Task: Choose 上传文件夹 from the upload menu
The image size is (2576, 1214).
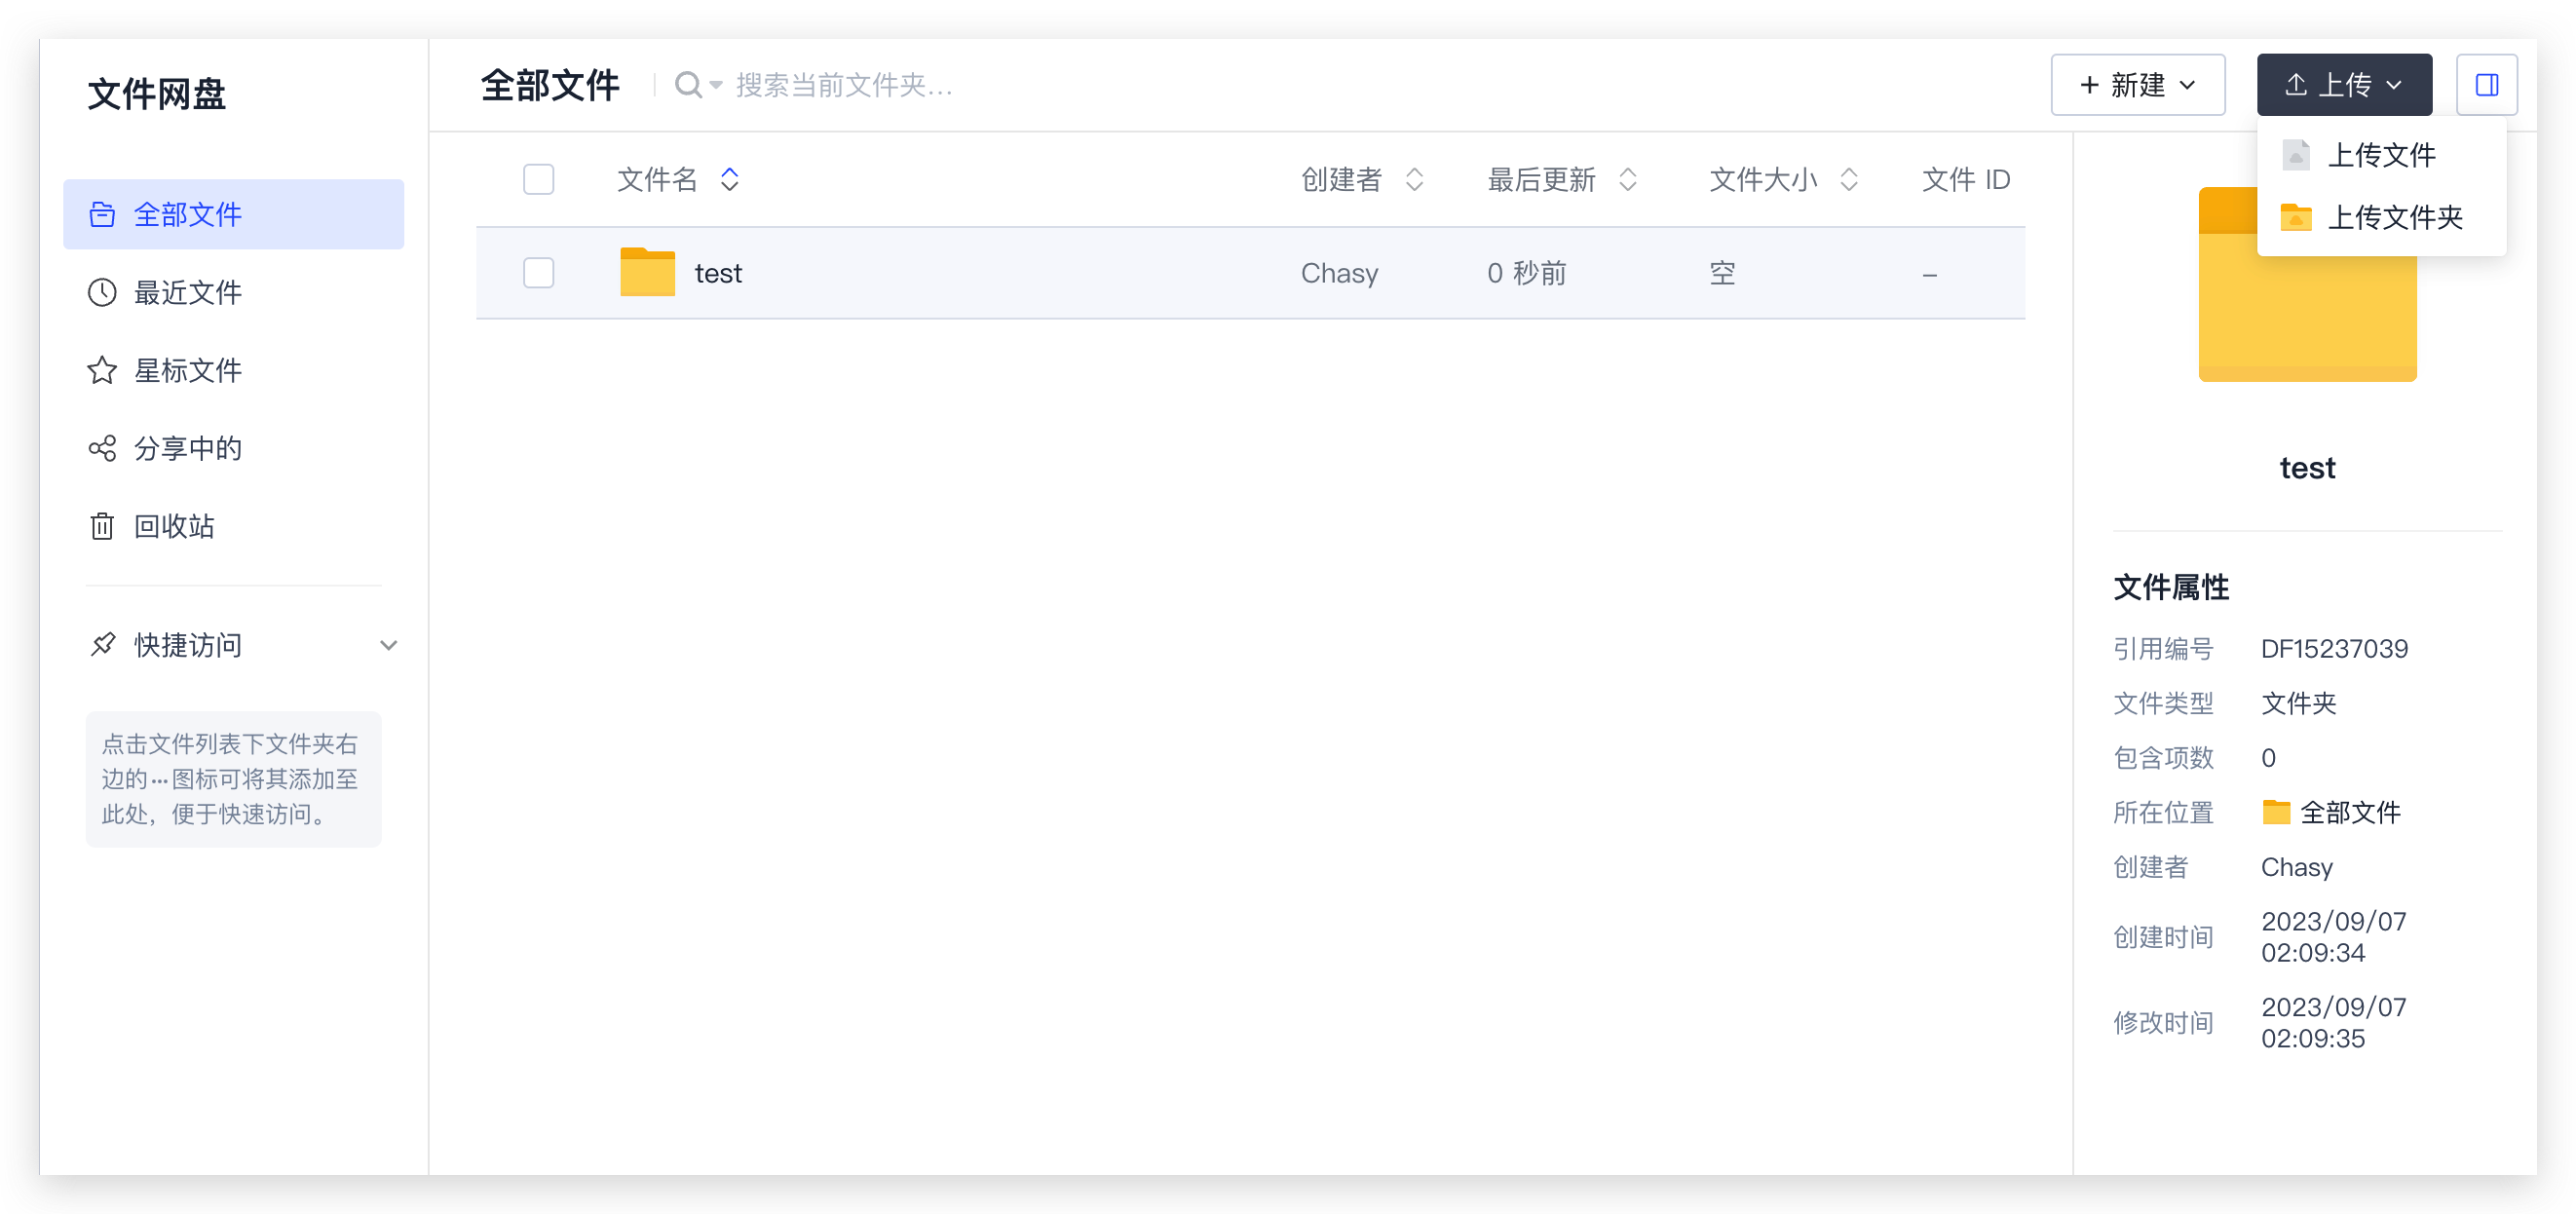Action: pyautogui.click(x=2380, y=217)
